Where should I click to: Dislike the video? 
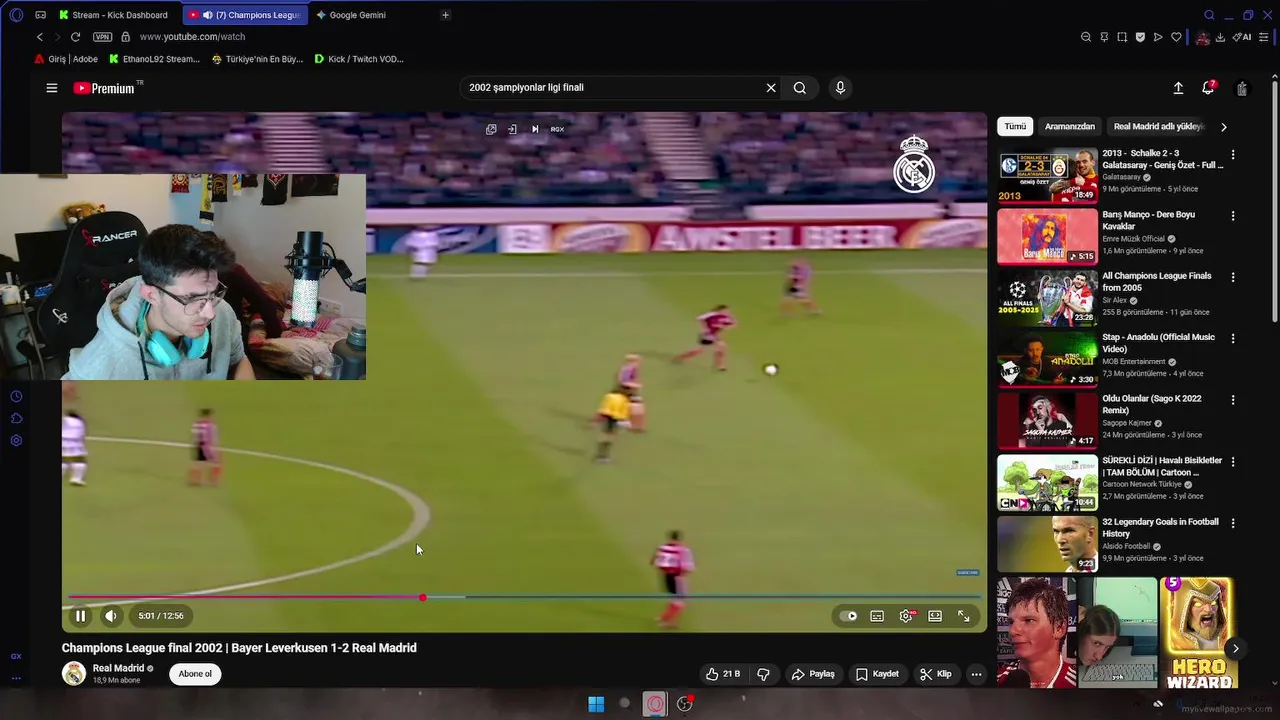point(763,674)
